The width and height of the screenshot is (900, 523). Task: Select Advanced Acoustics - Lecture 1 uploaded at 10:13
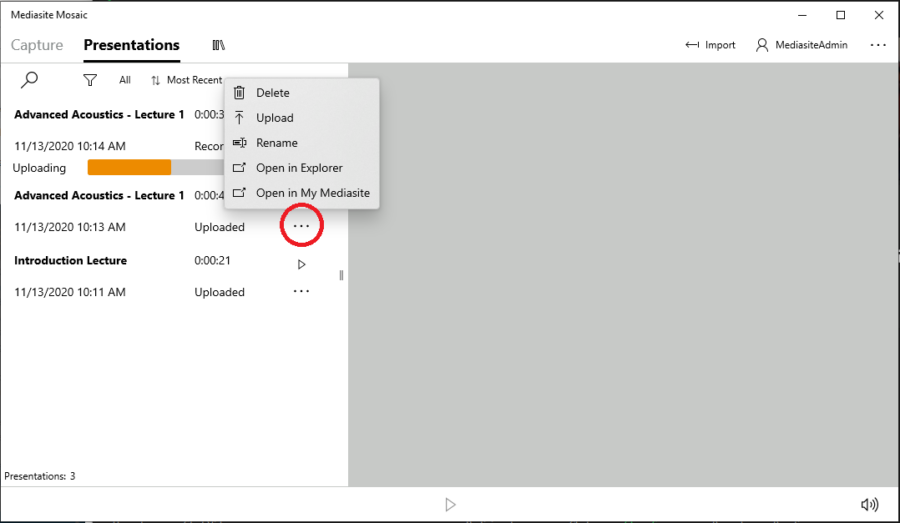point(99,196)
